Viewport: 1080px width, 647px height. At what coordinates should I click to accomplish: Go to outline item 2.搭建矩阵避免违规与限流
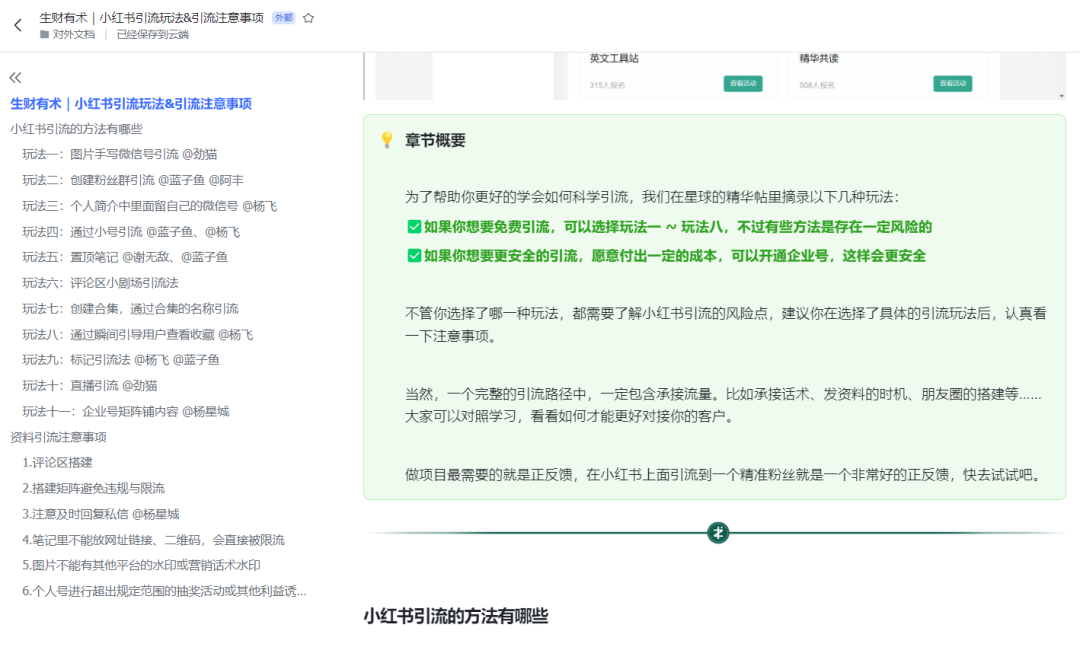pos(94,489)
